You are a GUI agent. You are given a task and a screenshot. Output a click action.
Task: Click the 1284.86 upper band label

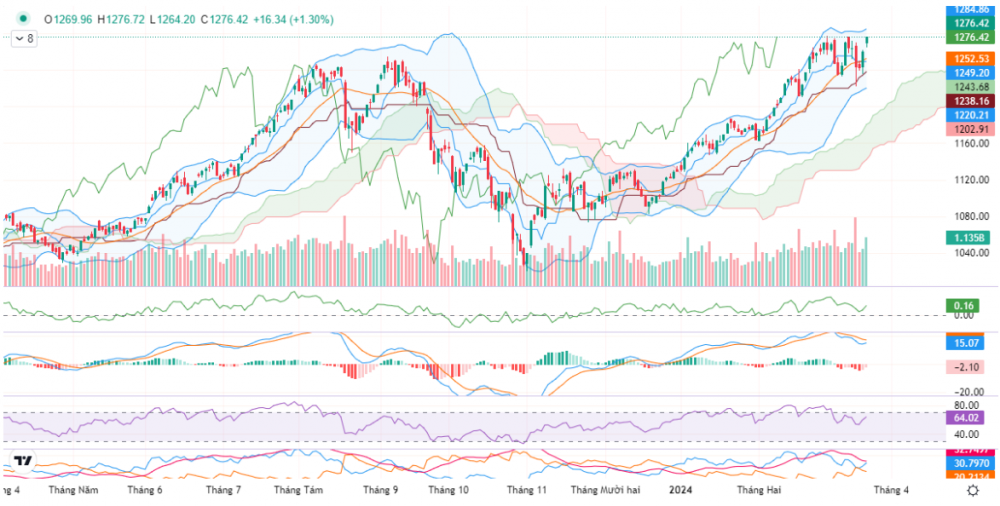[970, 8]
